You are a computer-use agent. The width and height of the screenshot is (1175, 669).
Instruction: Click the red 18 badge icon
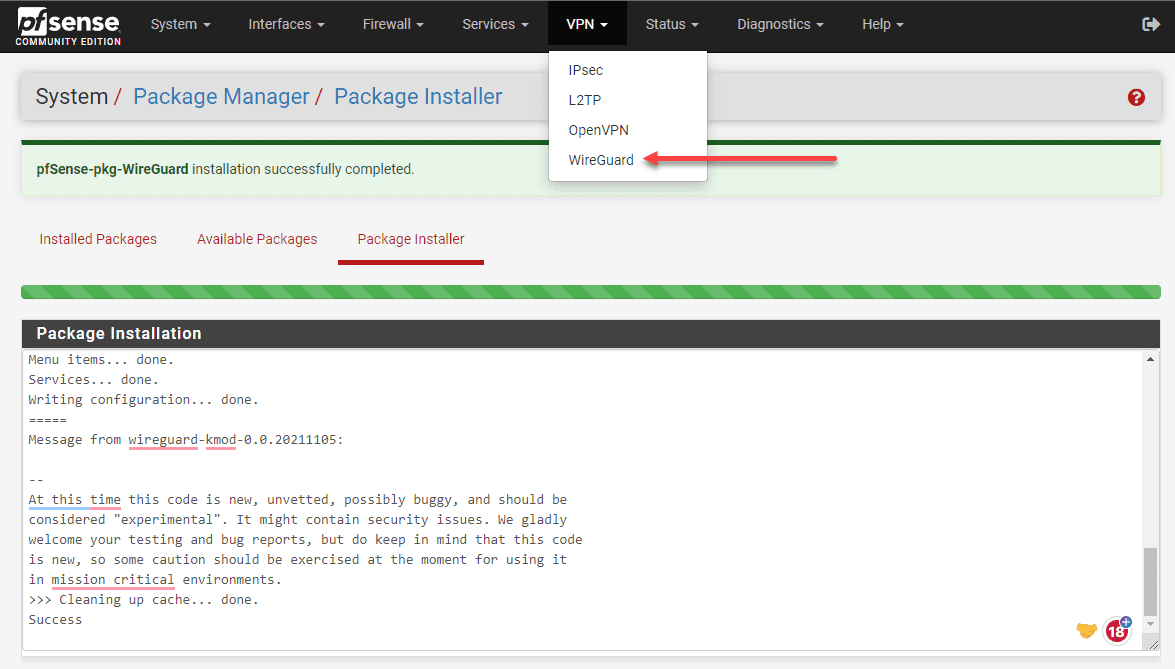[1117, 630]
